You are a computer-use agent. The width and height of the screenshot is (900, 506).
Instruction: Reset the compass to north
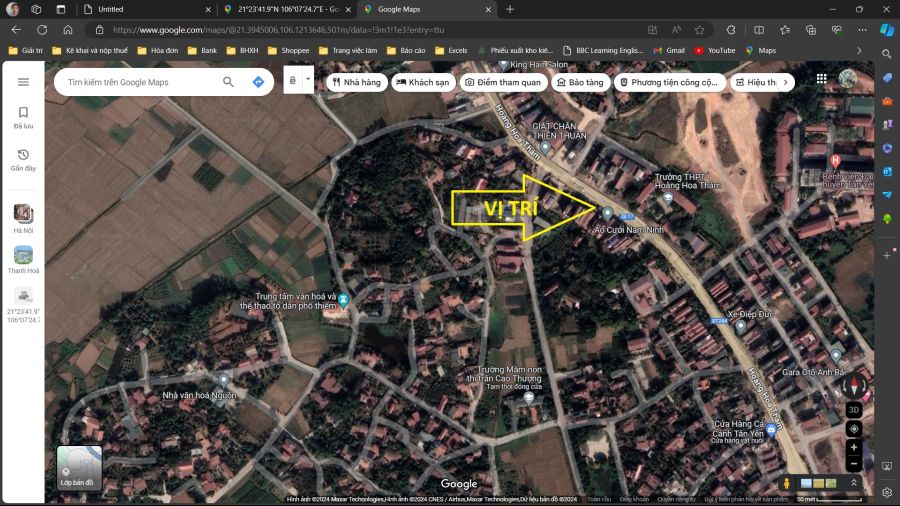pos(853,387)
